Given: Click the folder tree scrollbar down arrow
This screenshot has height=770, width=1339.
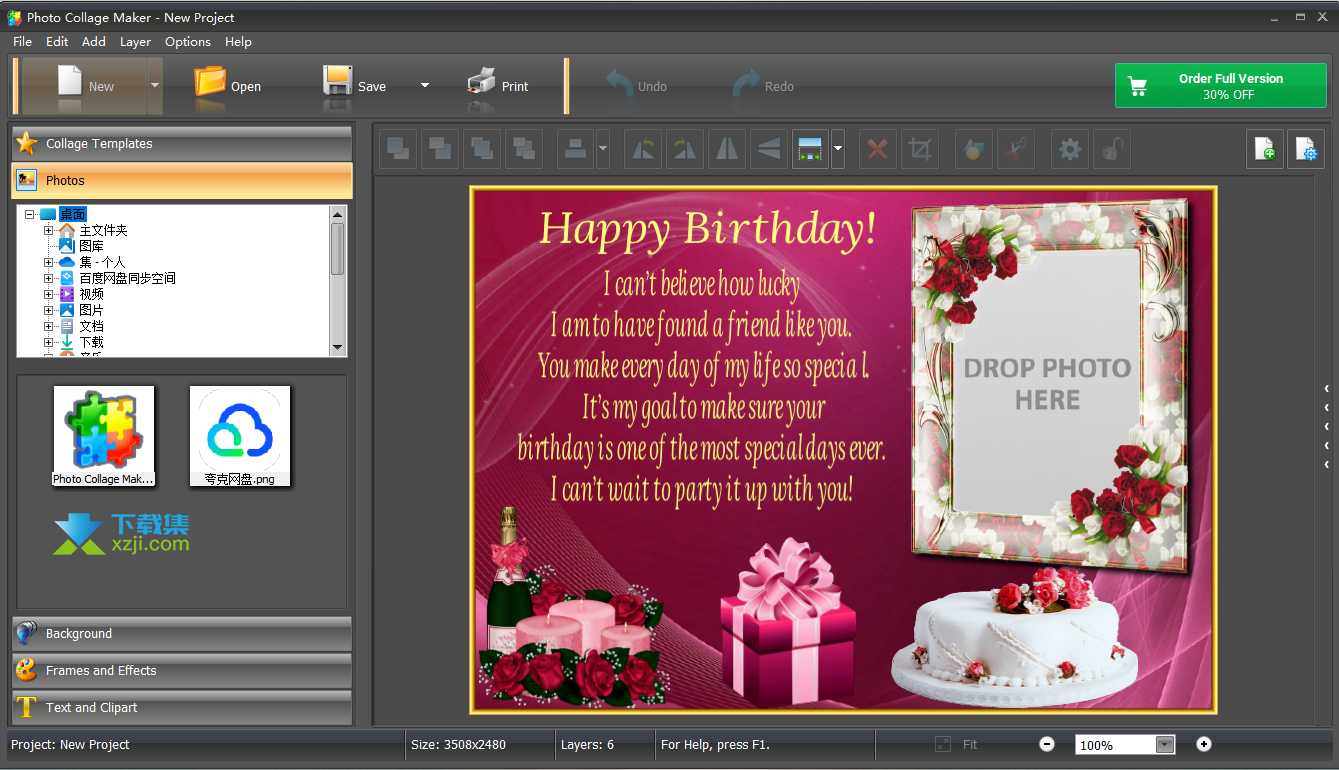Looking at the screenshot, I should [x=337, y=347].
